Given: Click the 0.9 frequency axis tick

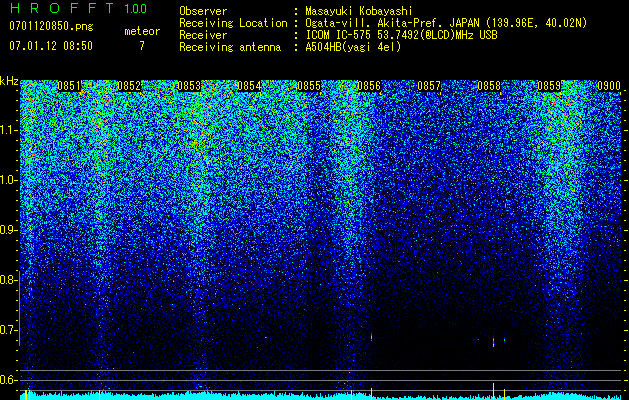Looking at the screenshot, I should [x=9, y=230].
